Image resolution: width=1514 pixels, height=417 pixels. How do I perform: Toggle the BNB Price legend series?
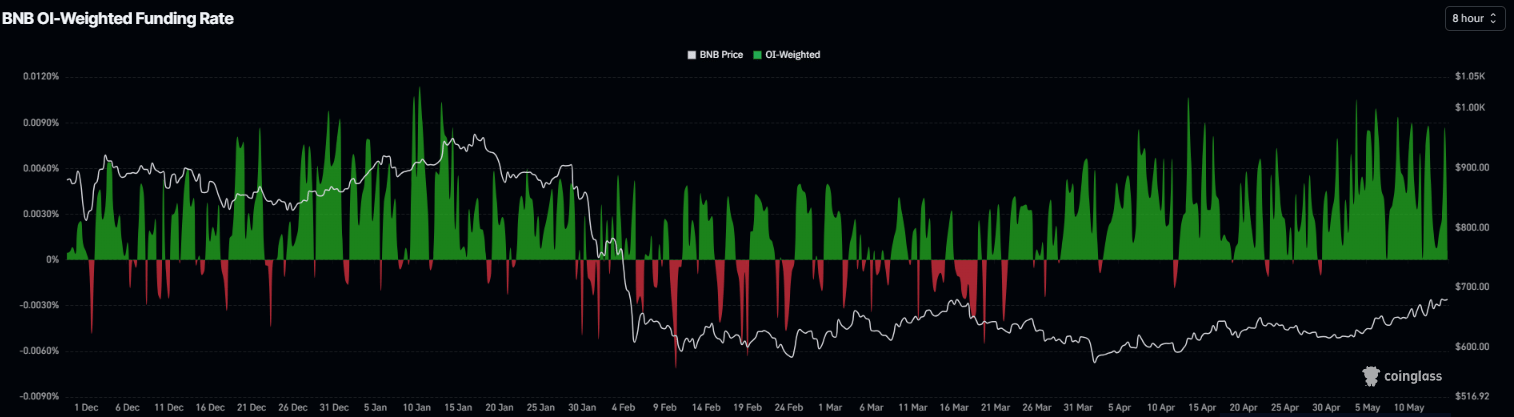tap(715, 54)
